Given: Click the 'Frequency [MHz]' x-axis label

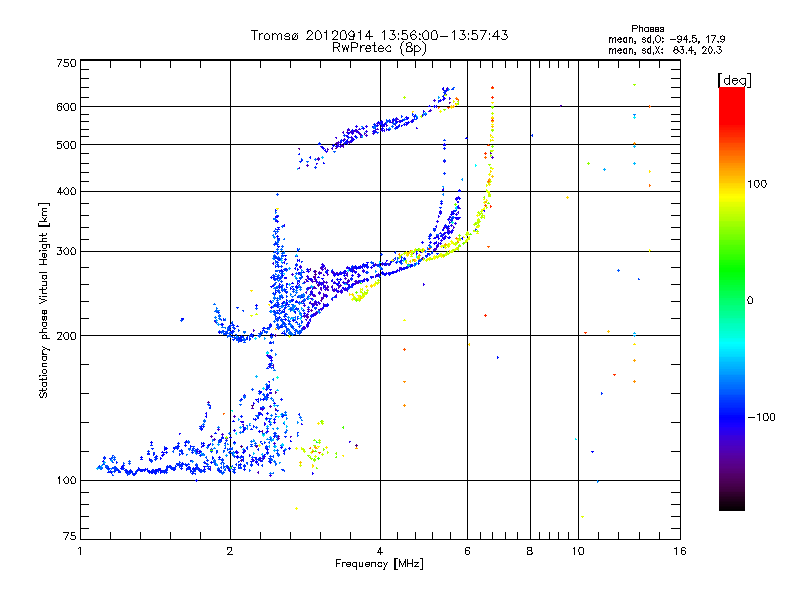Looking at the screenshot, I should (x=379, y=564).
